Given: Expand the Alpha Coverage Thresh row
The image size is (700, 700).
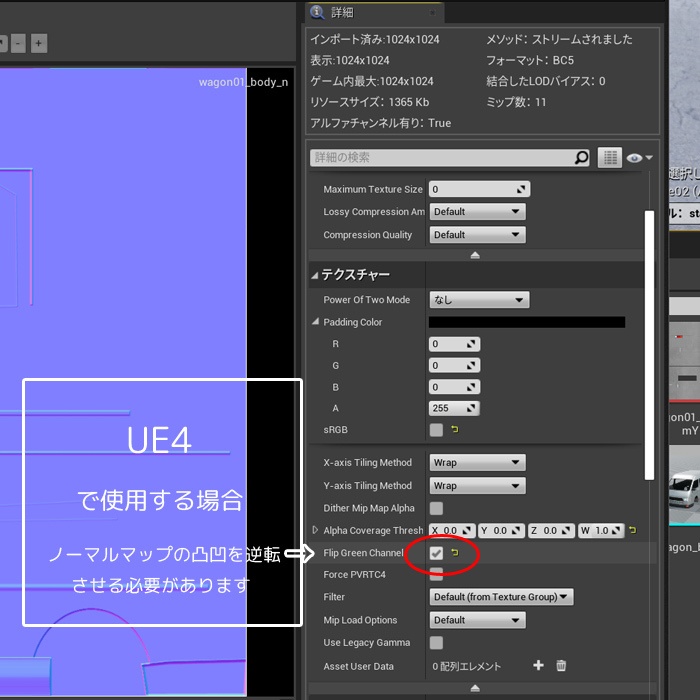Looking at the screenshot, I should [x=315, y=530].
